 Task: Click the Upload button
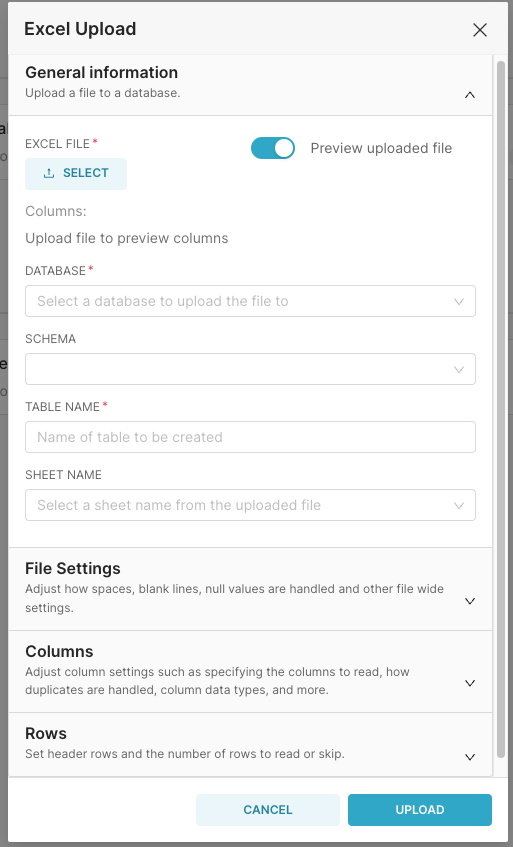point(420,810)
